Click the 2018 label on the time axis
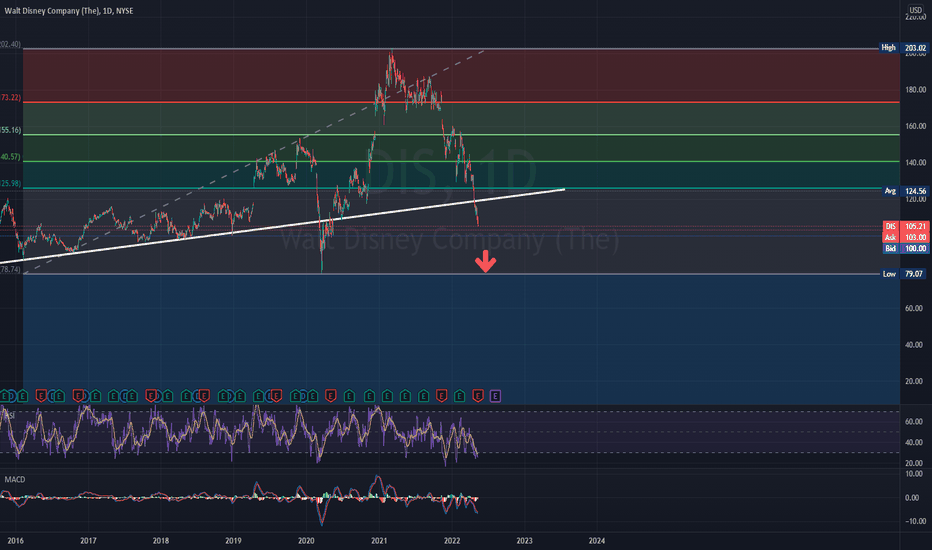The height and width of the screenshot is (550, 932). 160,540
